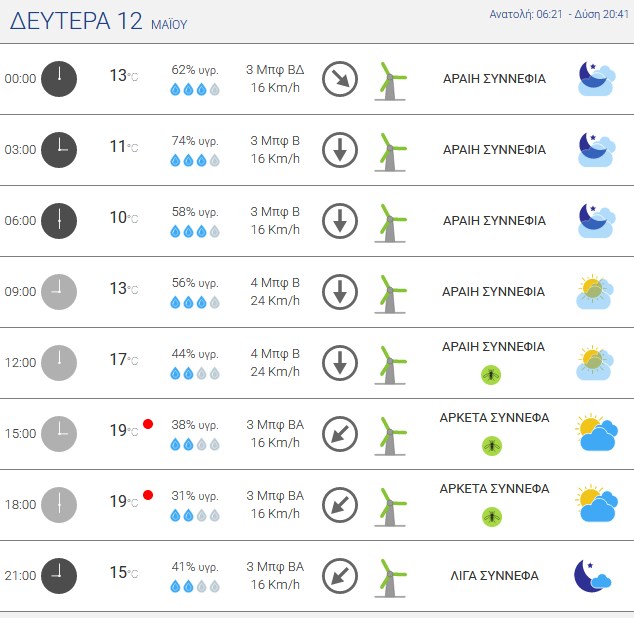
Task: Click the northeast wind arrow at 15:00
Action: click(340, 434)
